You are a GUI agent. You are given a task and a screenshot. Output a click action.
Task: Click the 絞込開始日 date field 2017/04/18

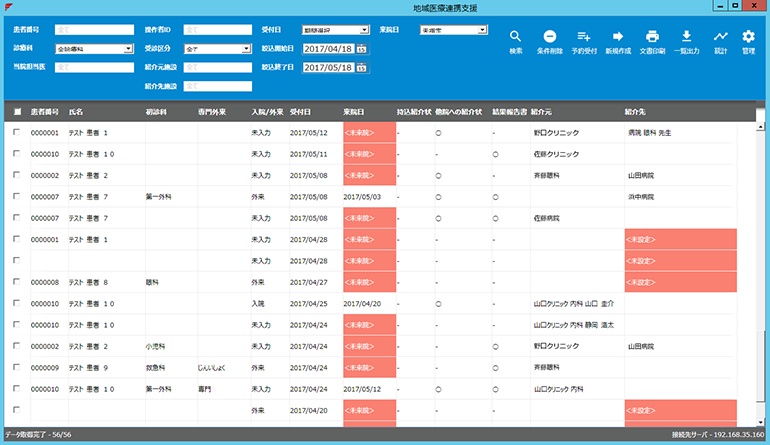pos(329,49)
